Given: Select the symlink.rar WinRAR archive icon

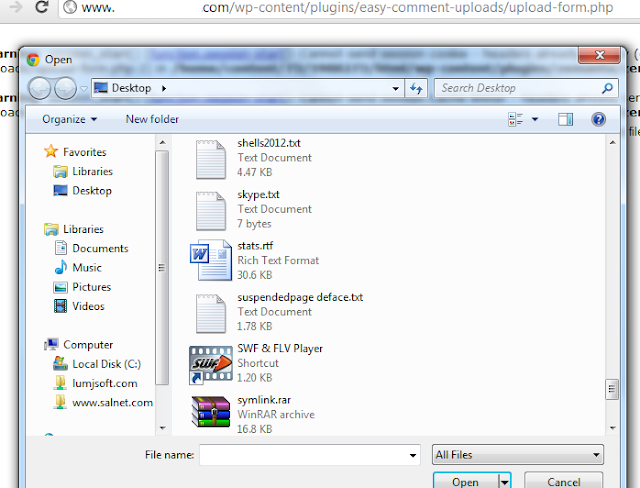Looking at the screenshot, I should pos(211,412).
